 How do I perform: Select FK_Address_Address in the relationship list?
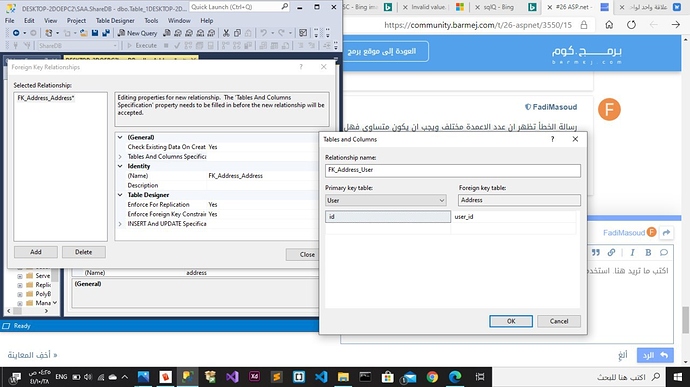46,98
